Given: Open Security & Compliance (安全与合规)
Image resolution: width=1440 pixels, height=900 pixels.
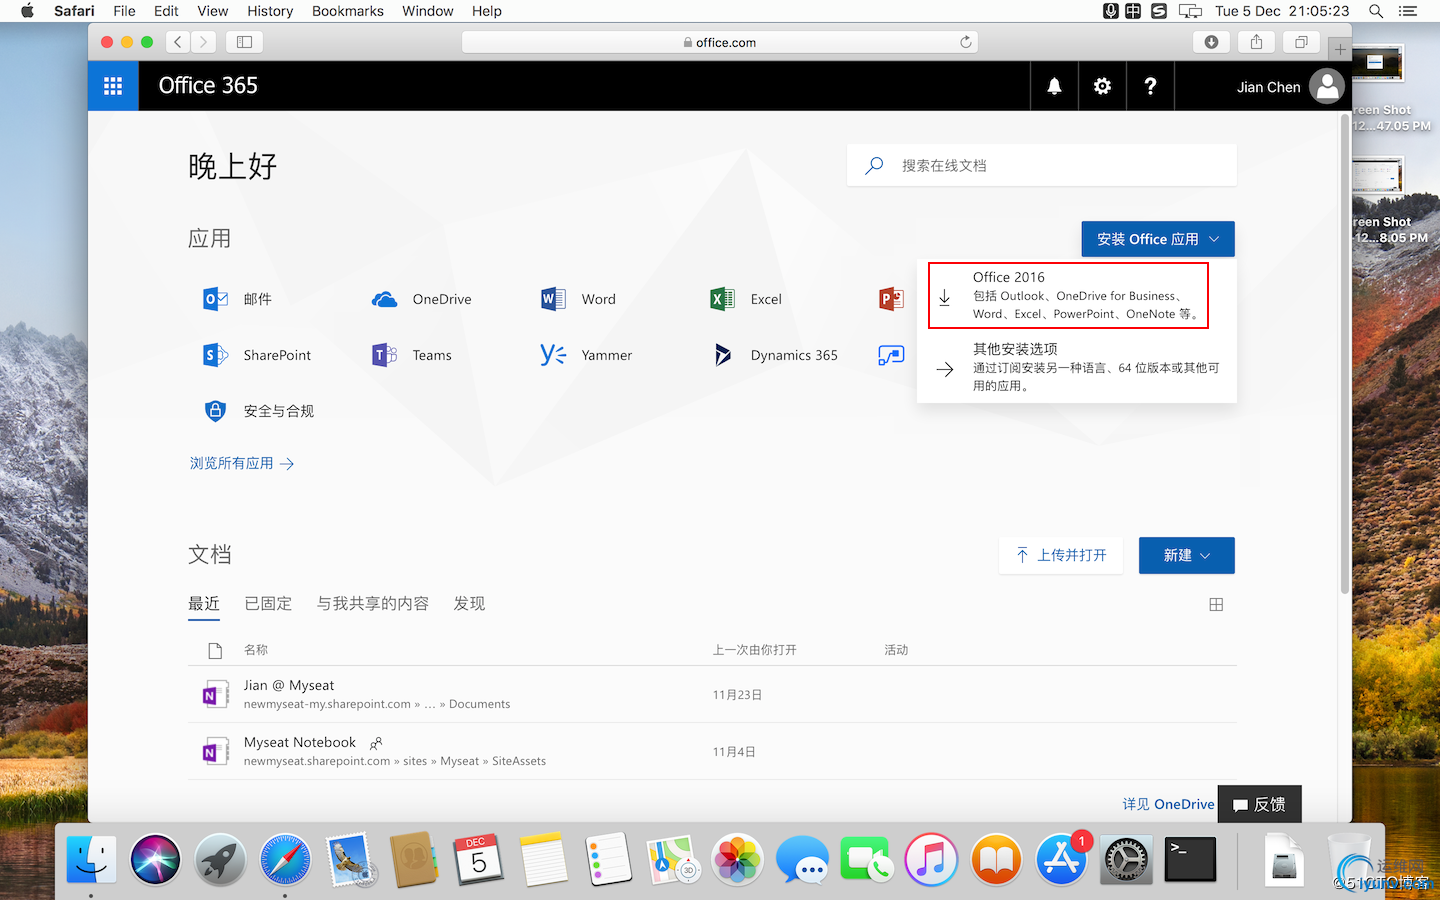Looking at the screenshot, I should (258, 411).
